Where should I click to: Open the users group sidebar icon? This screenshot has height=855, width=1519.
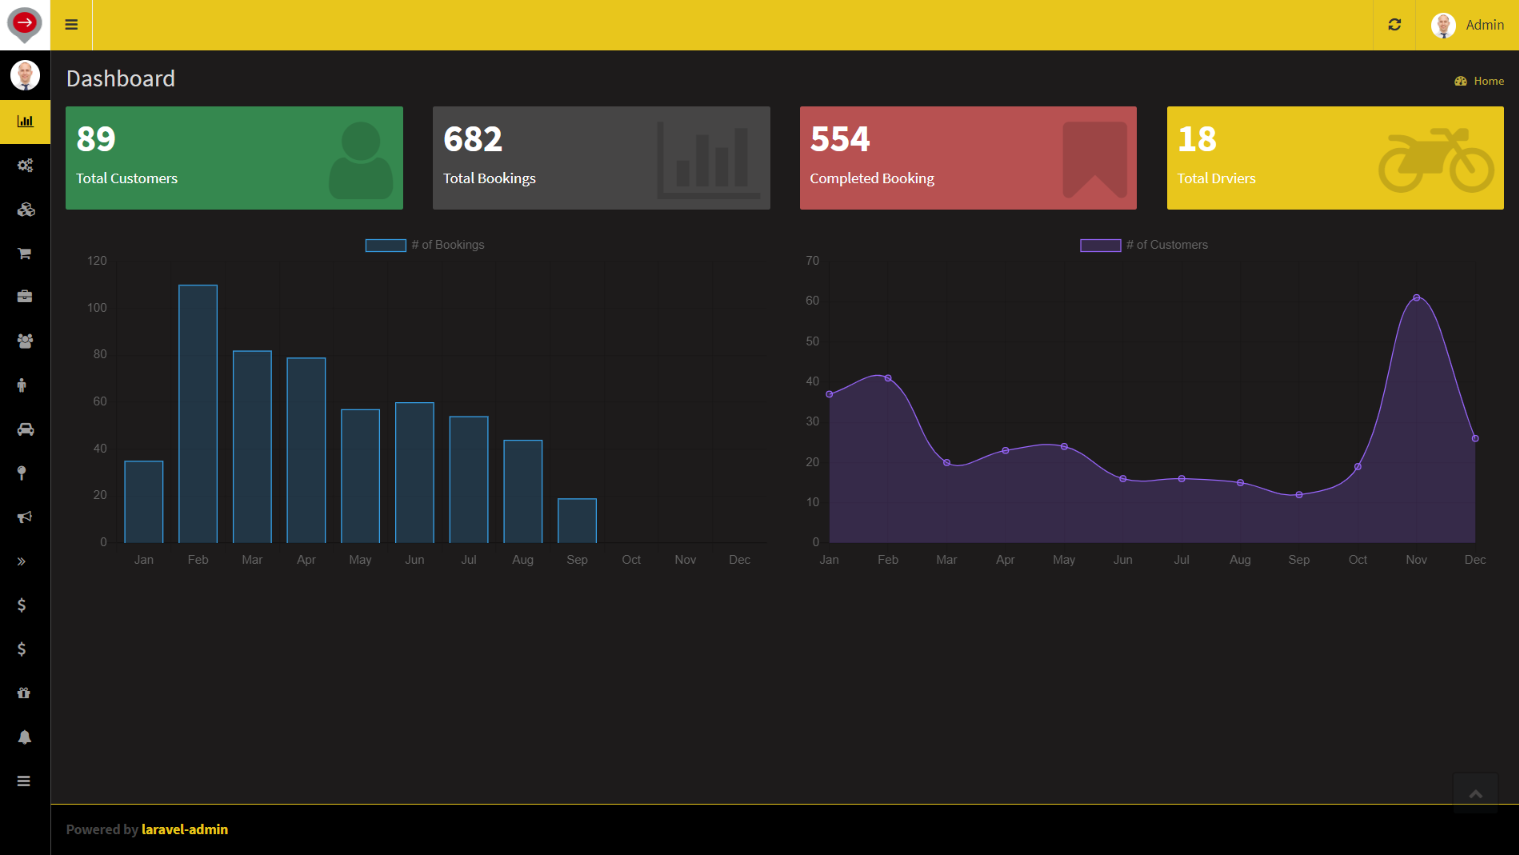[25, 341]
